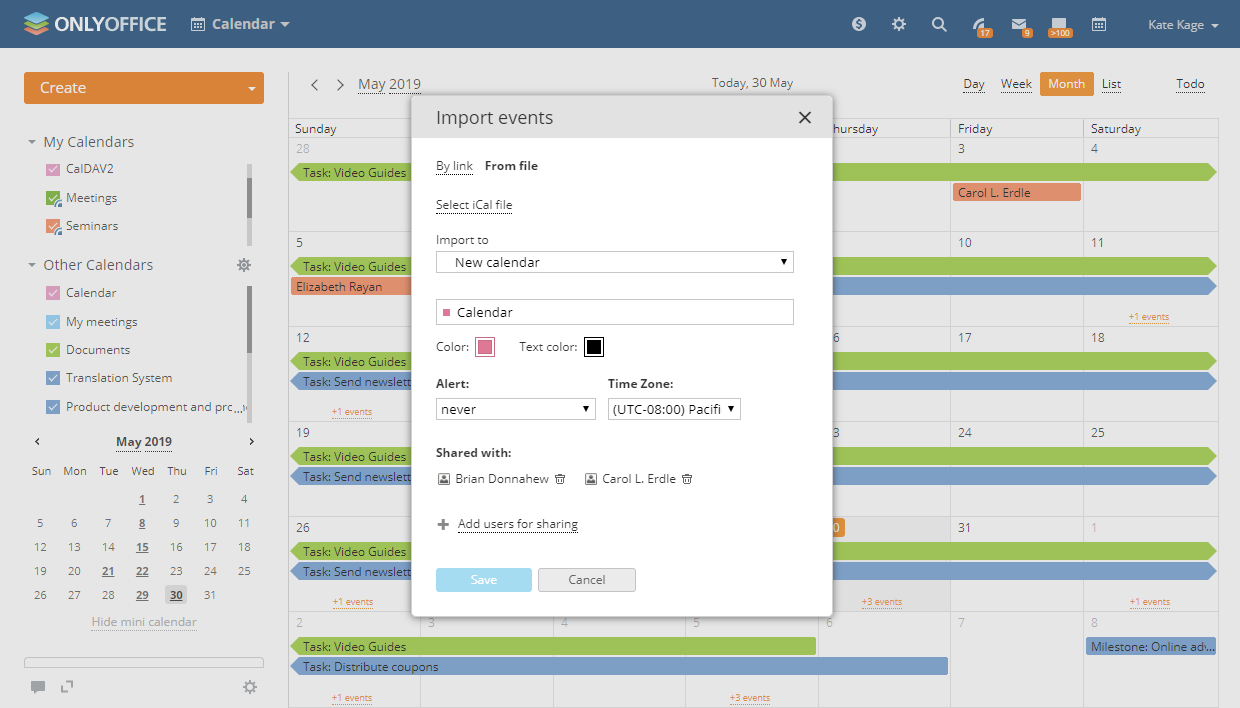Delete Carol L. Erdle from sharing list
Screen dimensions: 1240x708
687,479
